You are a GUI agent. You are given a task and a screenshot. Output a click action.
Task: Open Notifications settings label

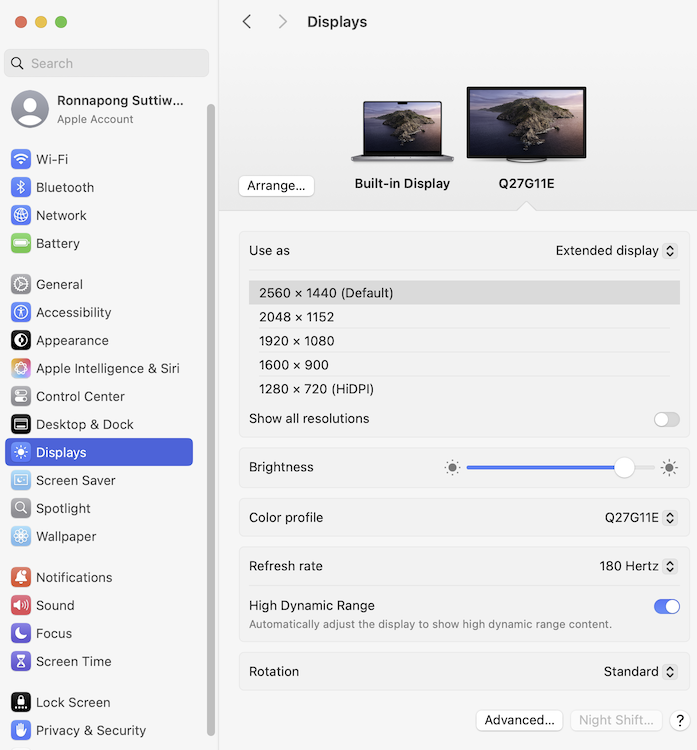pyautogui.click(x=74, y=577)
